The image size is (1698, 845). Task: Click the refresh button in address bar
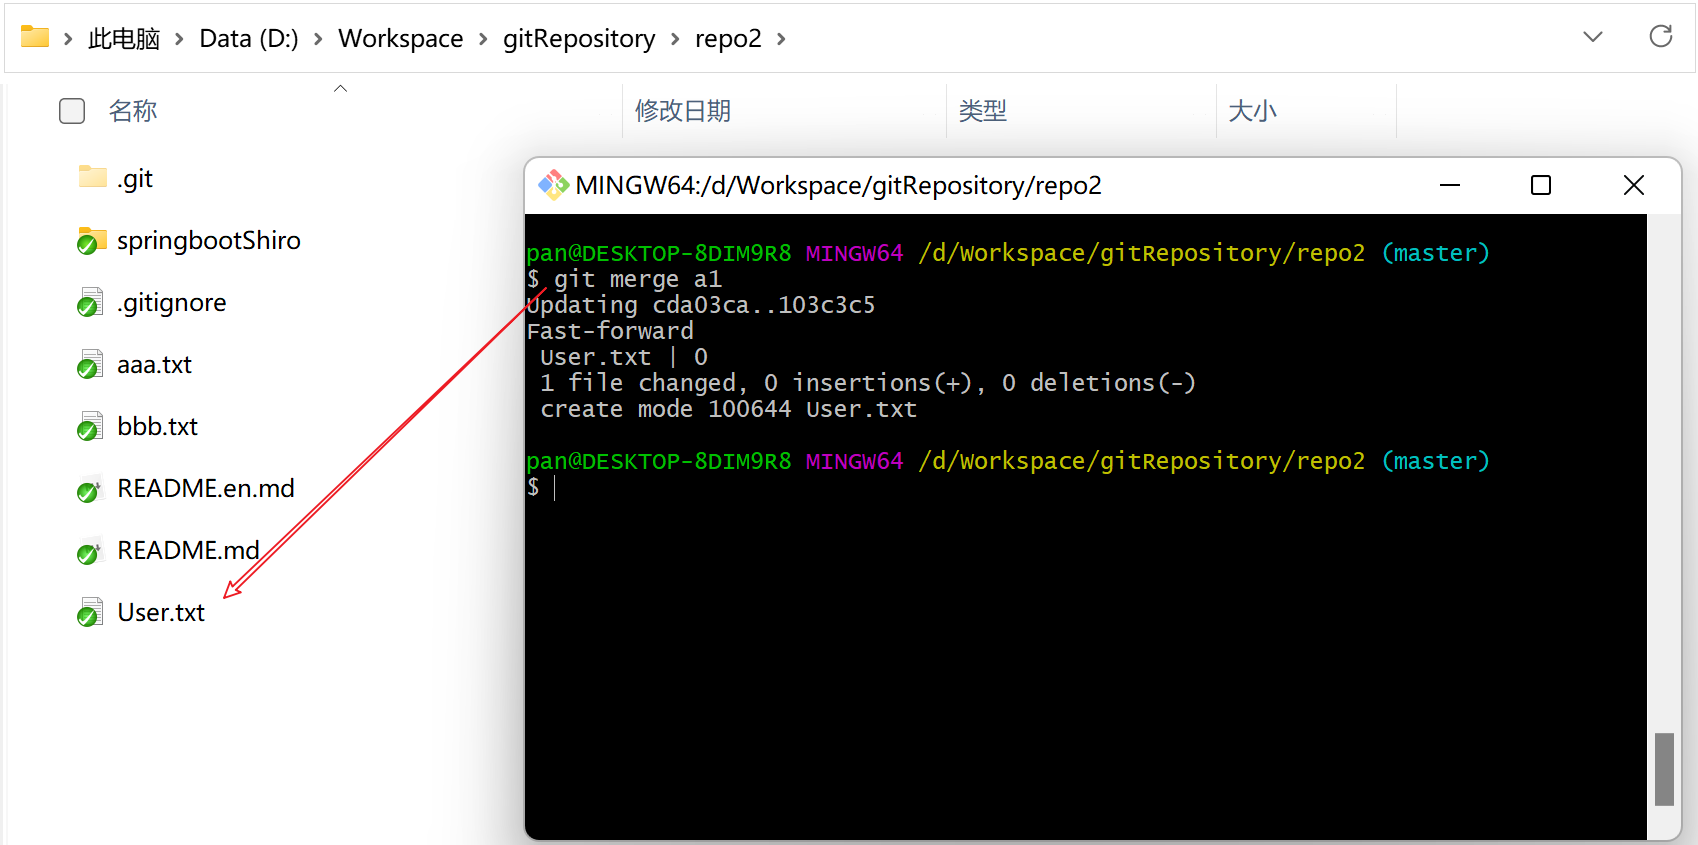click(x=1660, y=37)
